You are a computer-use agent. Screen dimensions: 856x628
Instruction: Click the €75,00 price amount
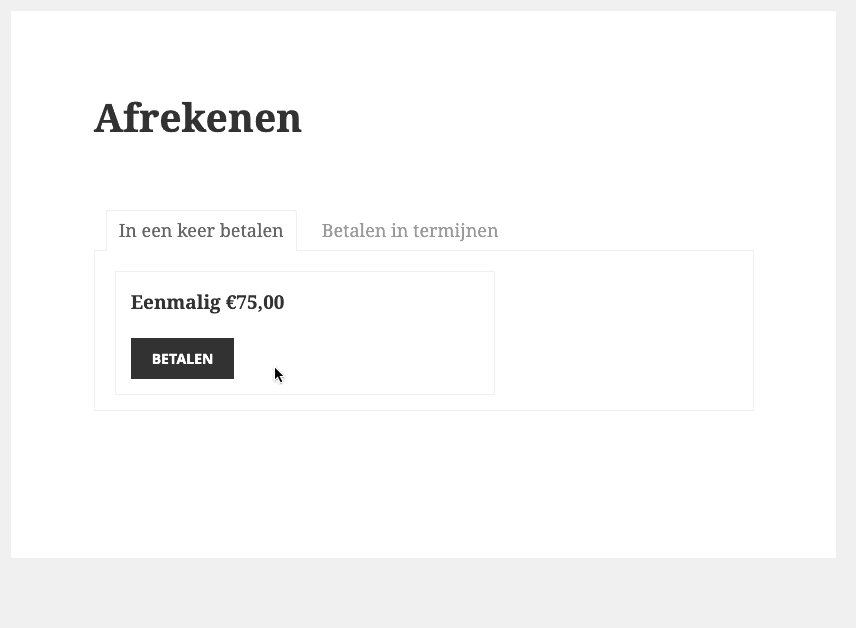(x=255, y=302)
